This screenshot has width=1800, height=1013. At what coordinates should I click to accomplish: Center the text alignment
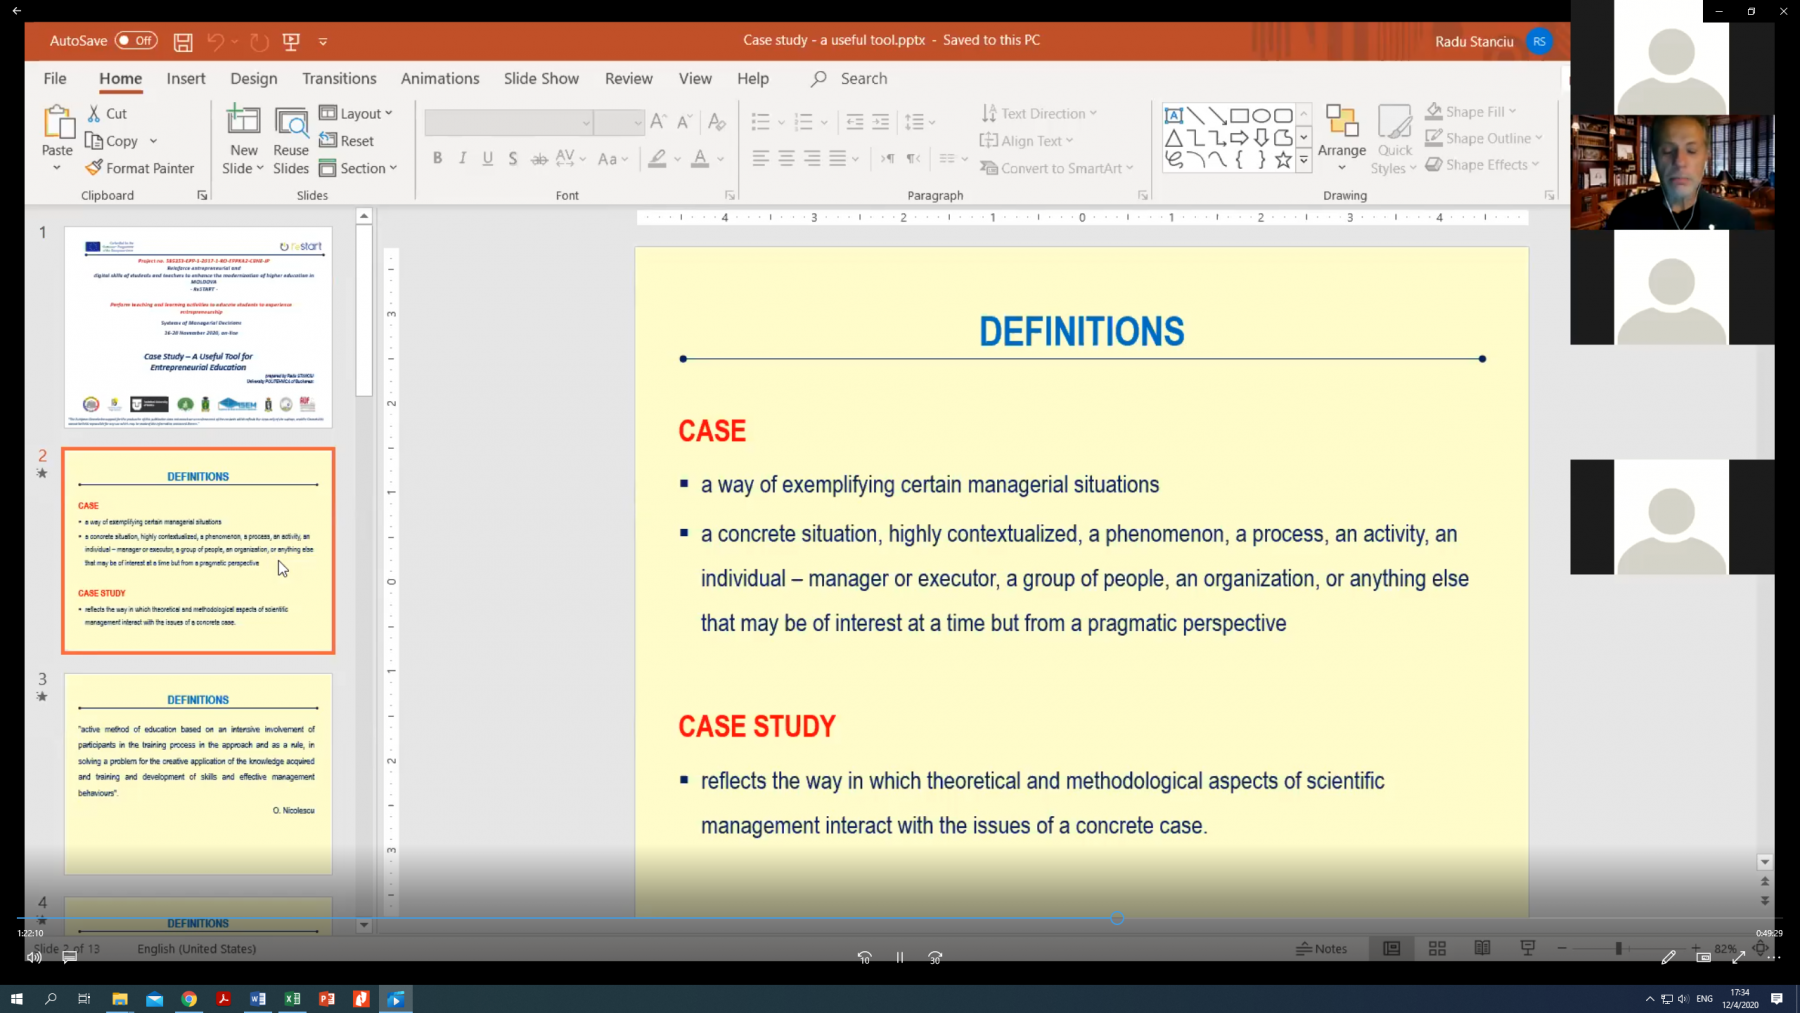coord(787,158)
